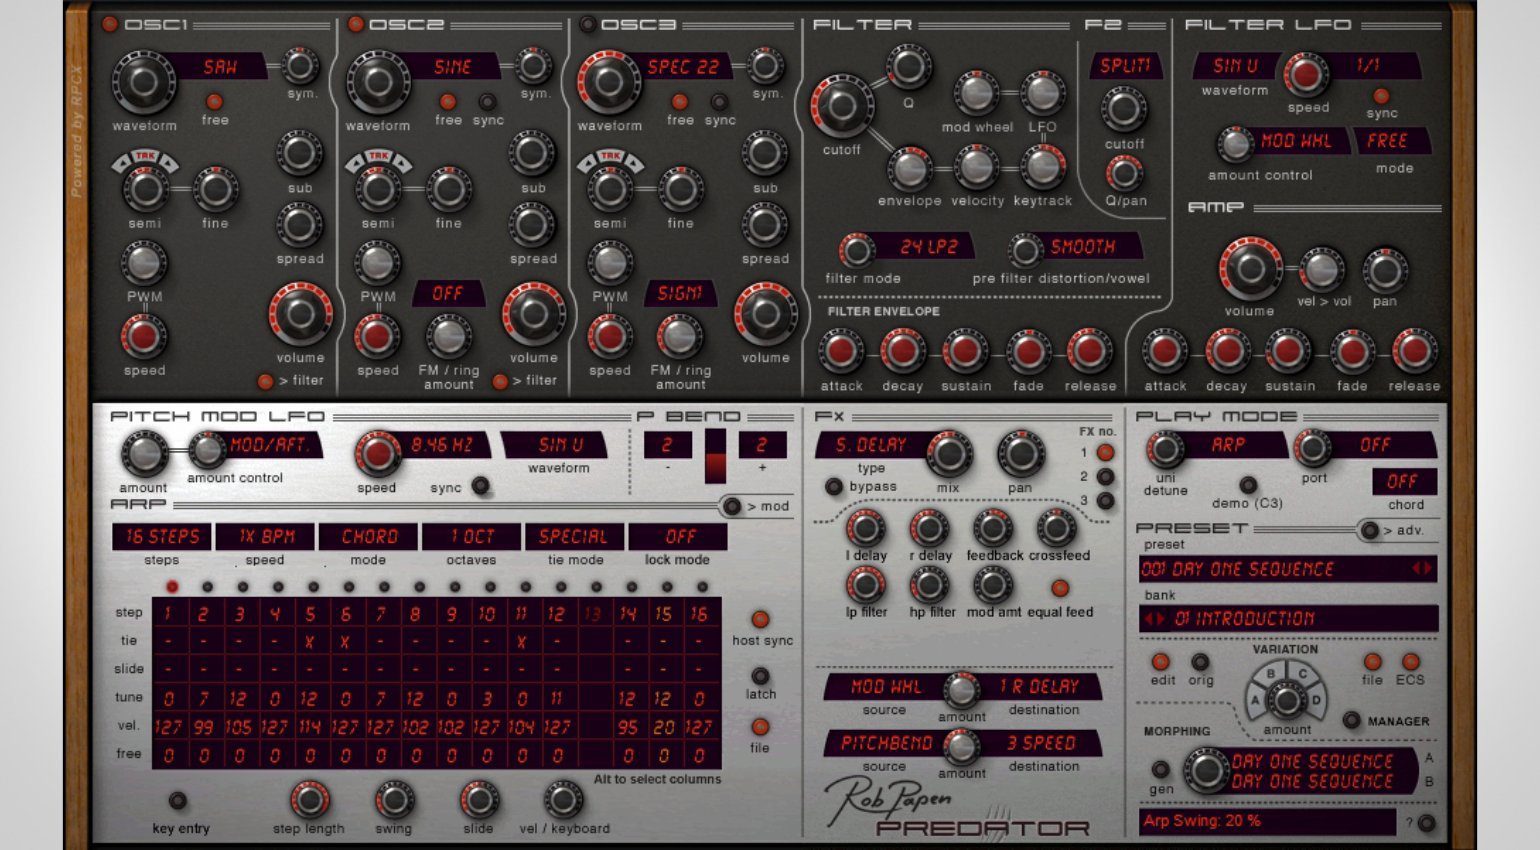1540x850 pixels.
Task: Click the preset edit button
Action: pos(1160,661)
